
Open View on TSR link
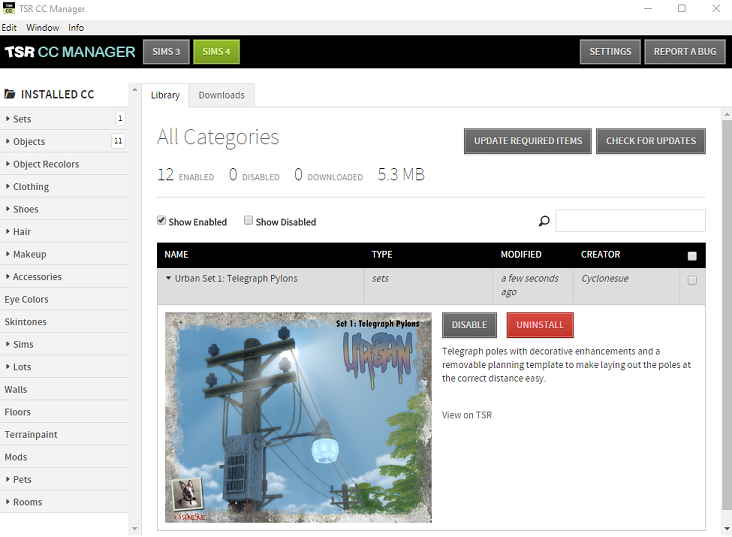pyautogui.click(x=467, y=415)
